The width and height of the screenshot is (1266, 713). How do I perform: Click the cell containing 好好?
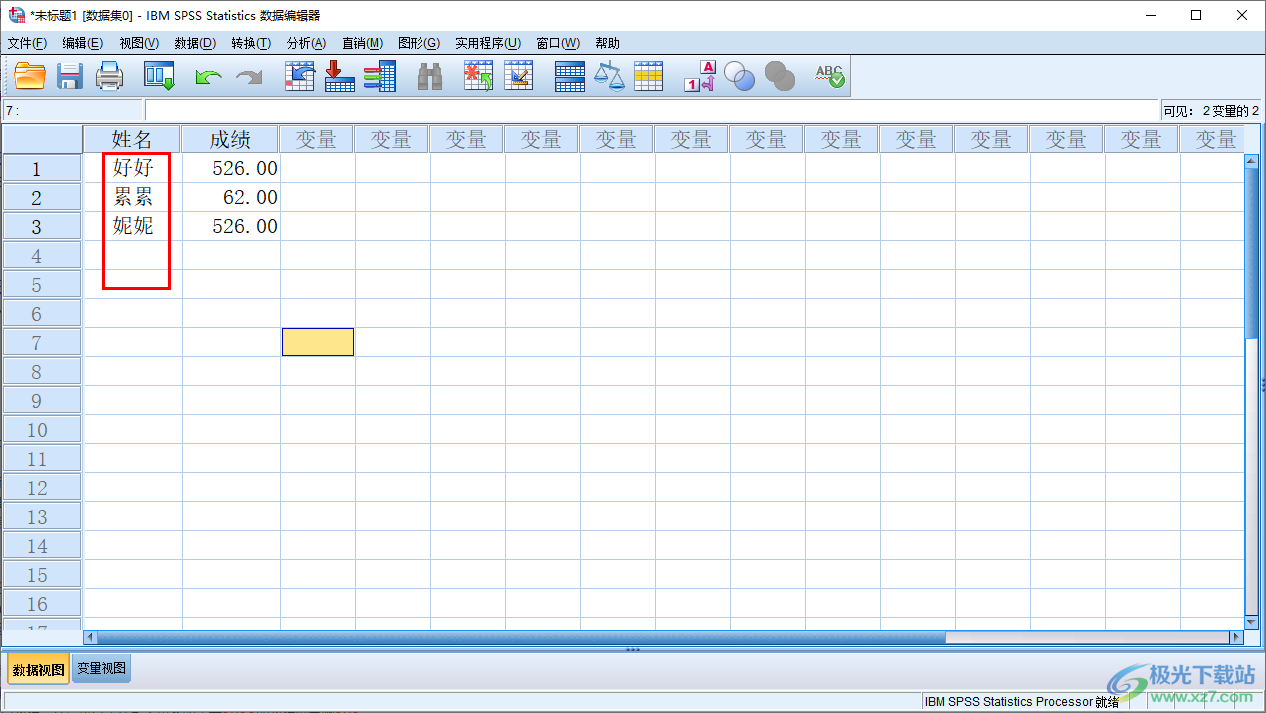click(x=133, y=168)
